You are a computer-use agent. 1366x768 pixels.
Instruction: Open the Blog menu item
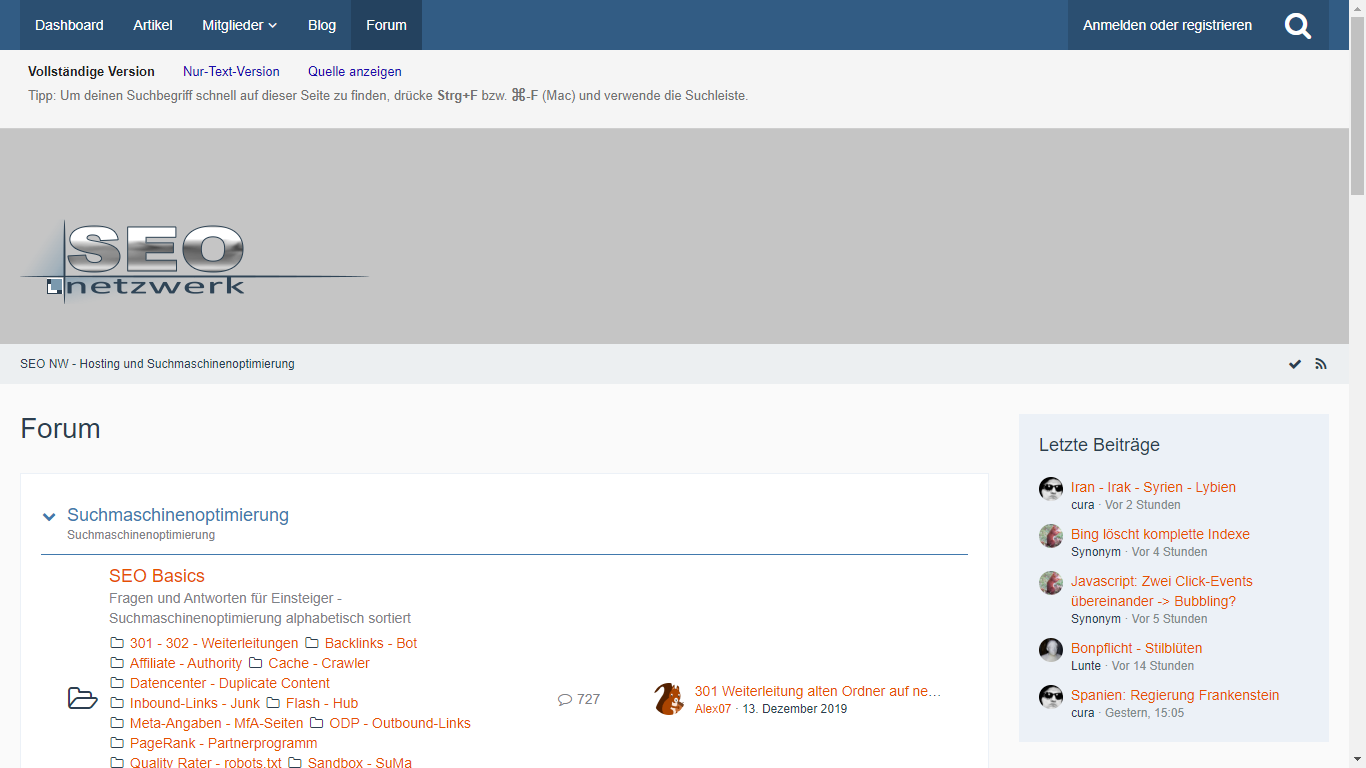tap(322, 25)
